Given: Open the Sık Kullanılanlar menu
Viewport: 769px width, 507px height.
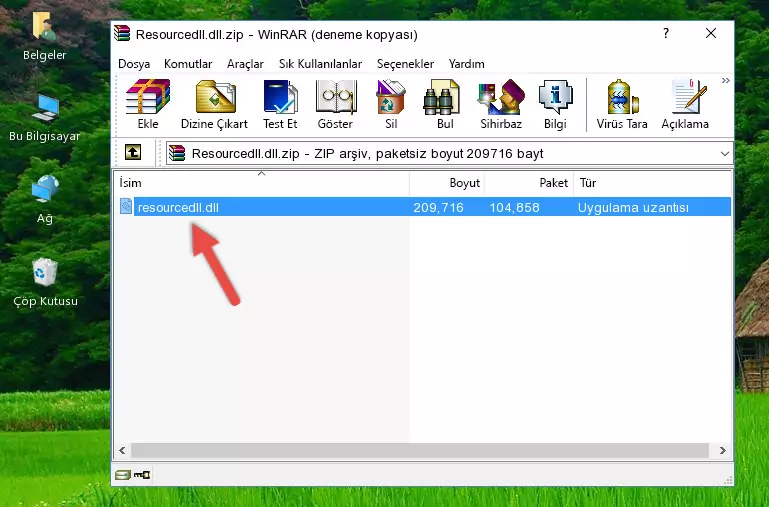Looking at the screenshot, I should 320,64.
